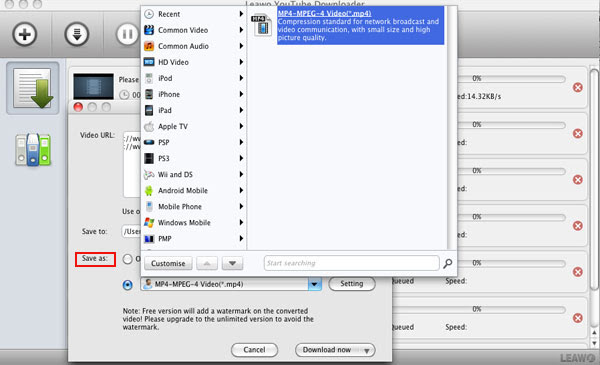
Task: Click the format list down arrow button
Action: click(232, 263)
